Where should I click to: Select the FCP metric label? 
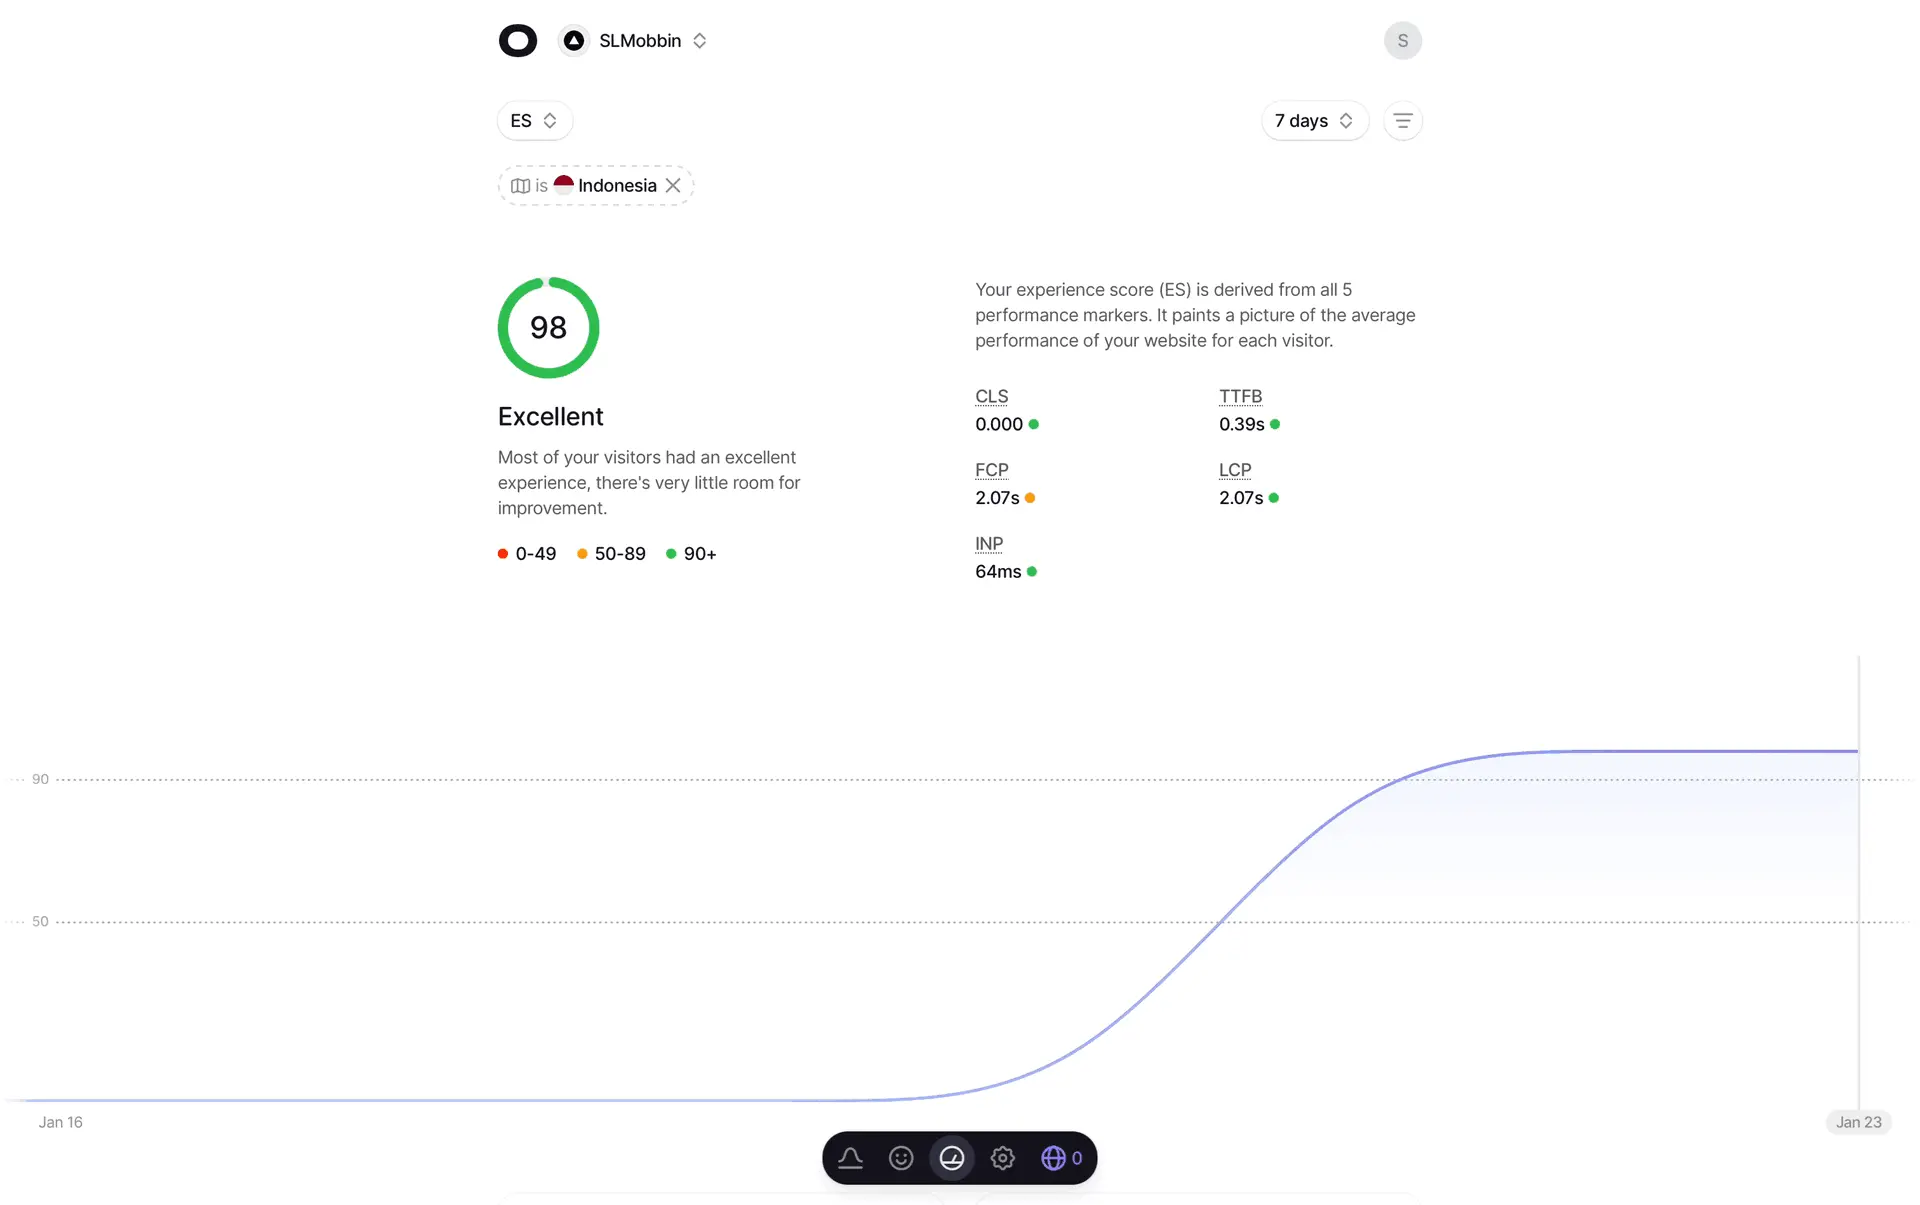(x=991, y=470)
